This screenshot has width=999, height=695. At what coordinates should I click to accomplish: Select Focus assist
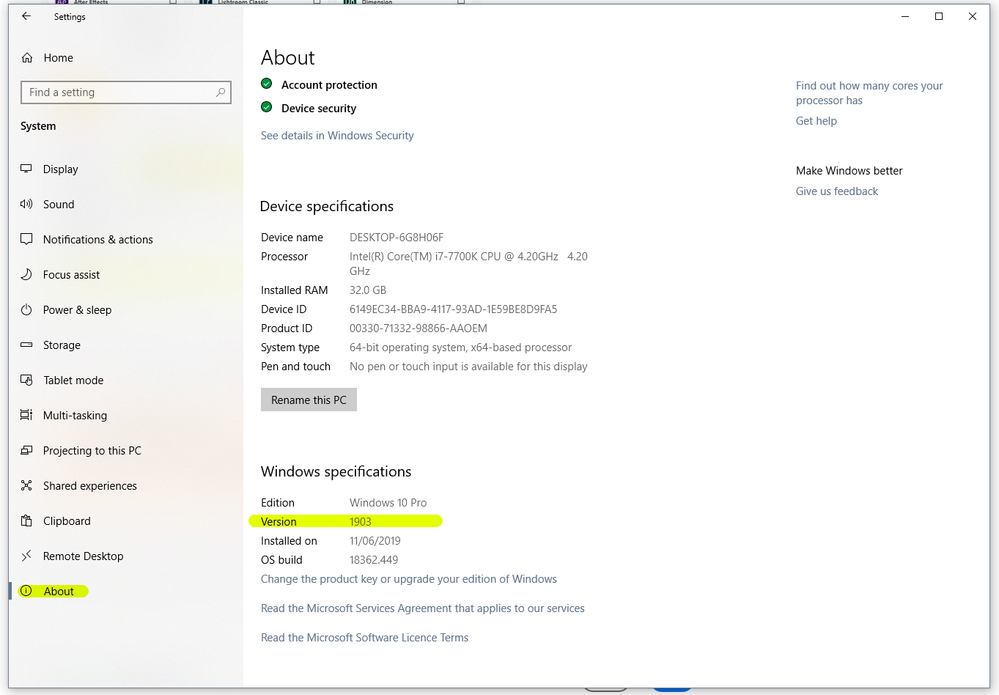[71, 275]
